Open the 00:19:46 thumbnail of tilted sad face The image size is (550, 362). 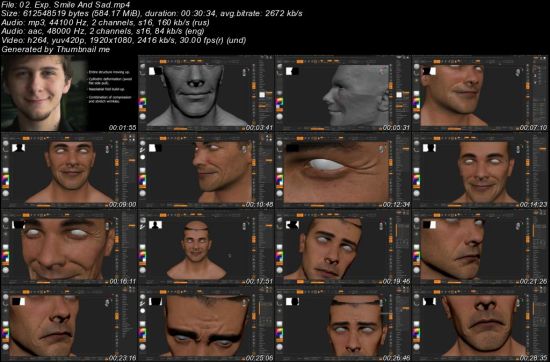[x=343, y=247]
